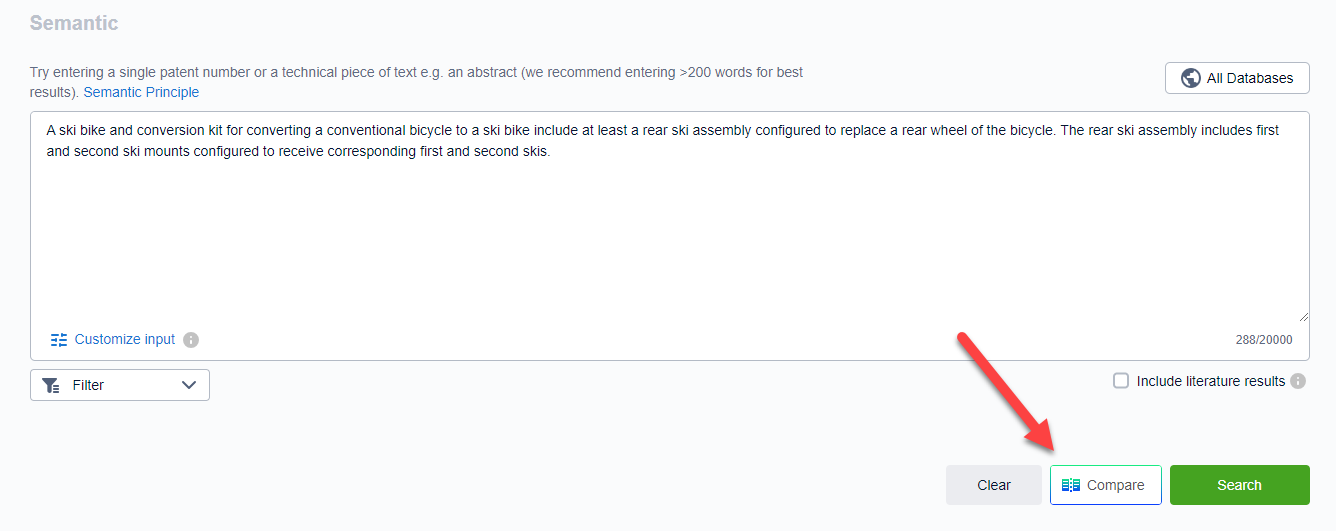The height and width of the screenshot is (531, 1336).
Task: Click the Semantic section heading
Action: [x=74, y=23]
